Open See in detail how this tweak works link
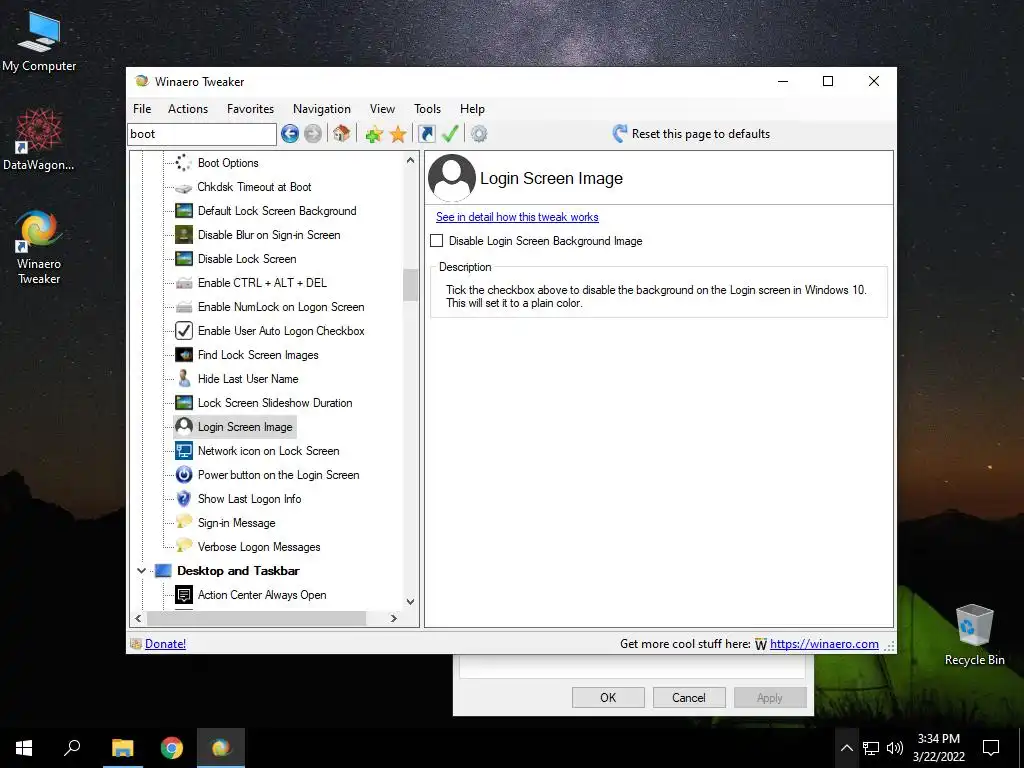This screenshot has height=768, width=1024. pos(517,217)
